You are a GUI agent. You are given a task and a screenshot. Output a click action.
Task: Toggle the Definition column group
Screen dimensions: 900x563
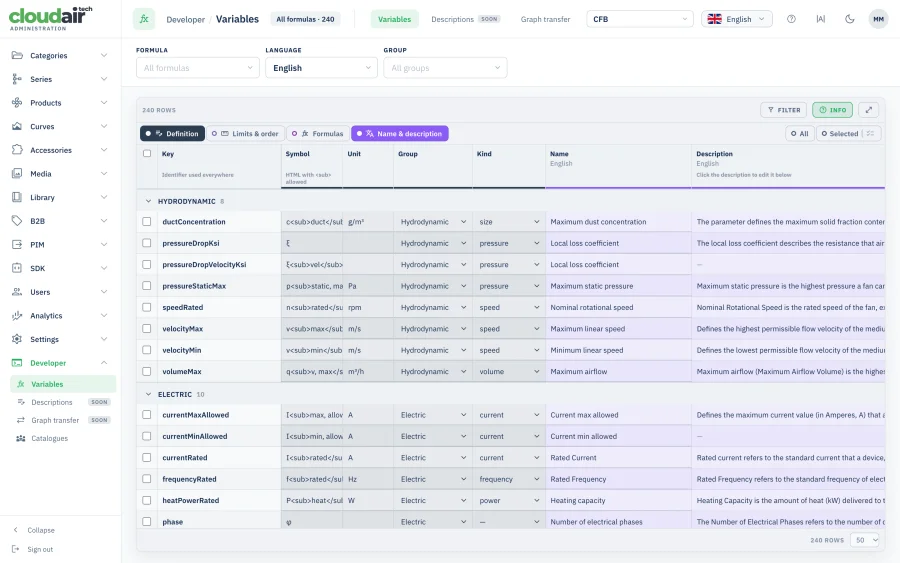click(x=172, y=134)
